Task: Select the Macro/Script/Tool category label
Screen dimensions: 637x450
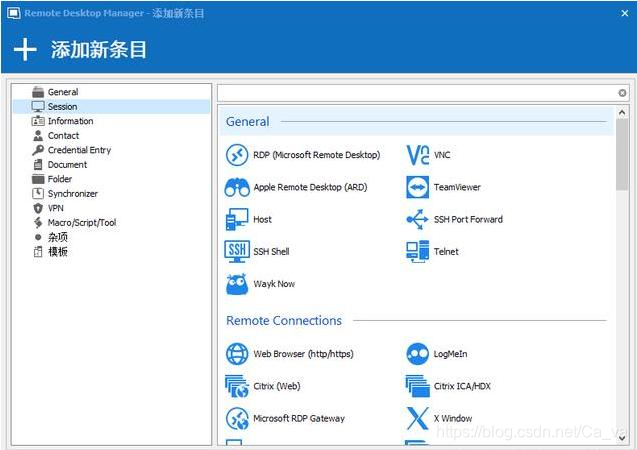Action: 82,223
